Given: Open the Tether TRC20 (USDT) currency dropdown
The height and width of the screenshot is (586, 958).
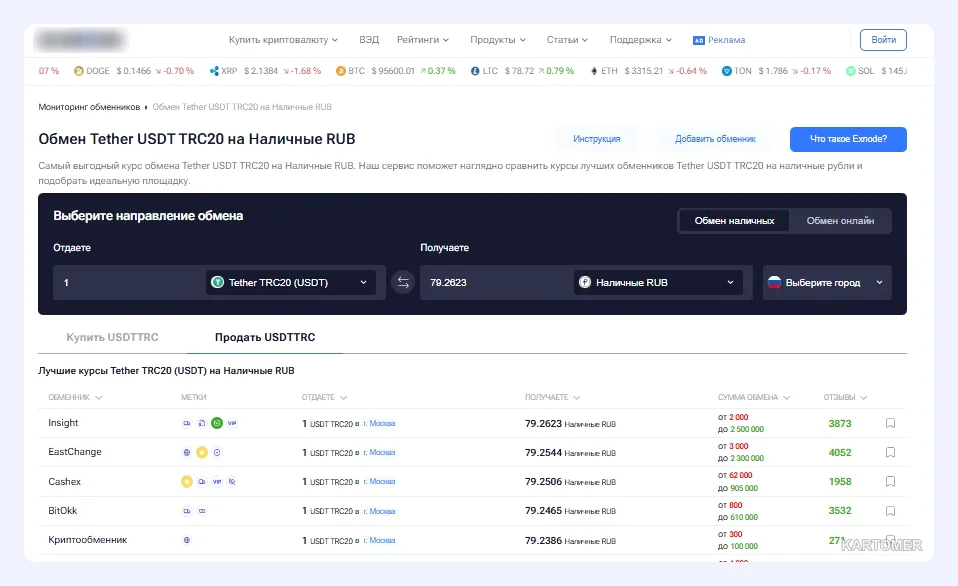Looking at the screenshot, I should (291, 282).
